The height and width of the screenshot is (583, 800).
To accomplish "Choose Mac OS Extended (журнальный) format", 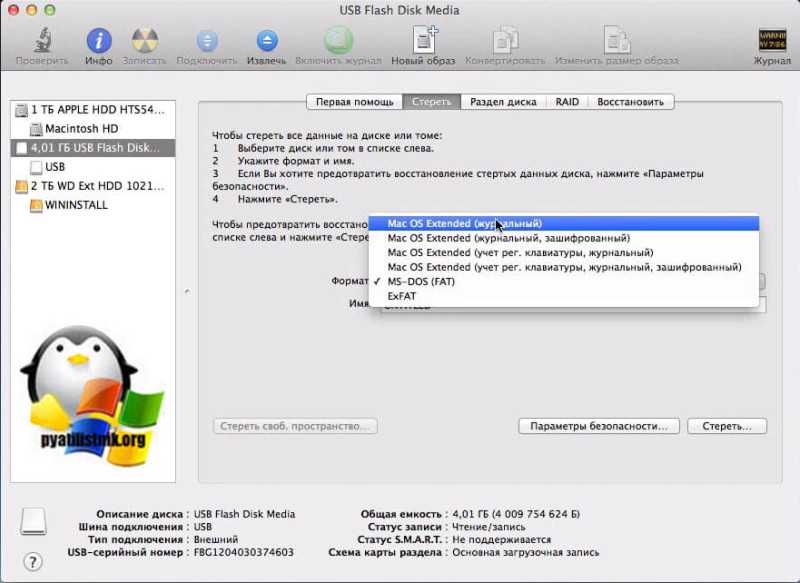I will tap(564, 223).
